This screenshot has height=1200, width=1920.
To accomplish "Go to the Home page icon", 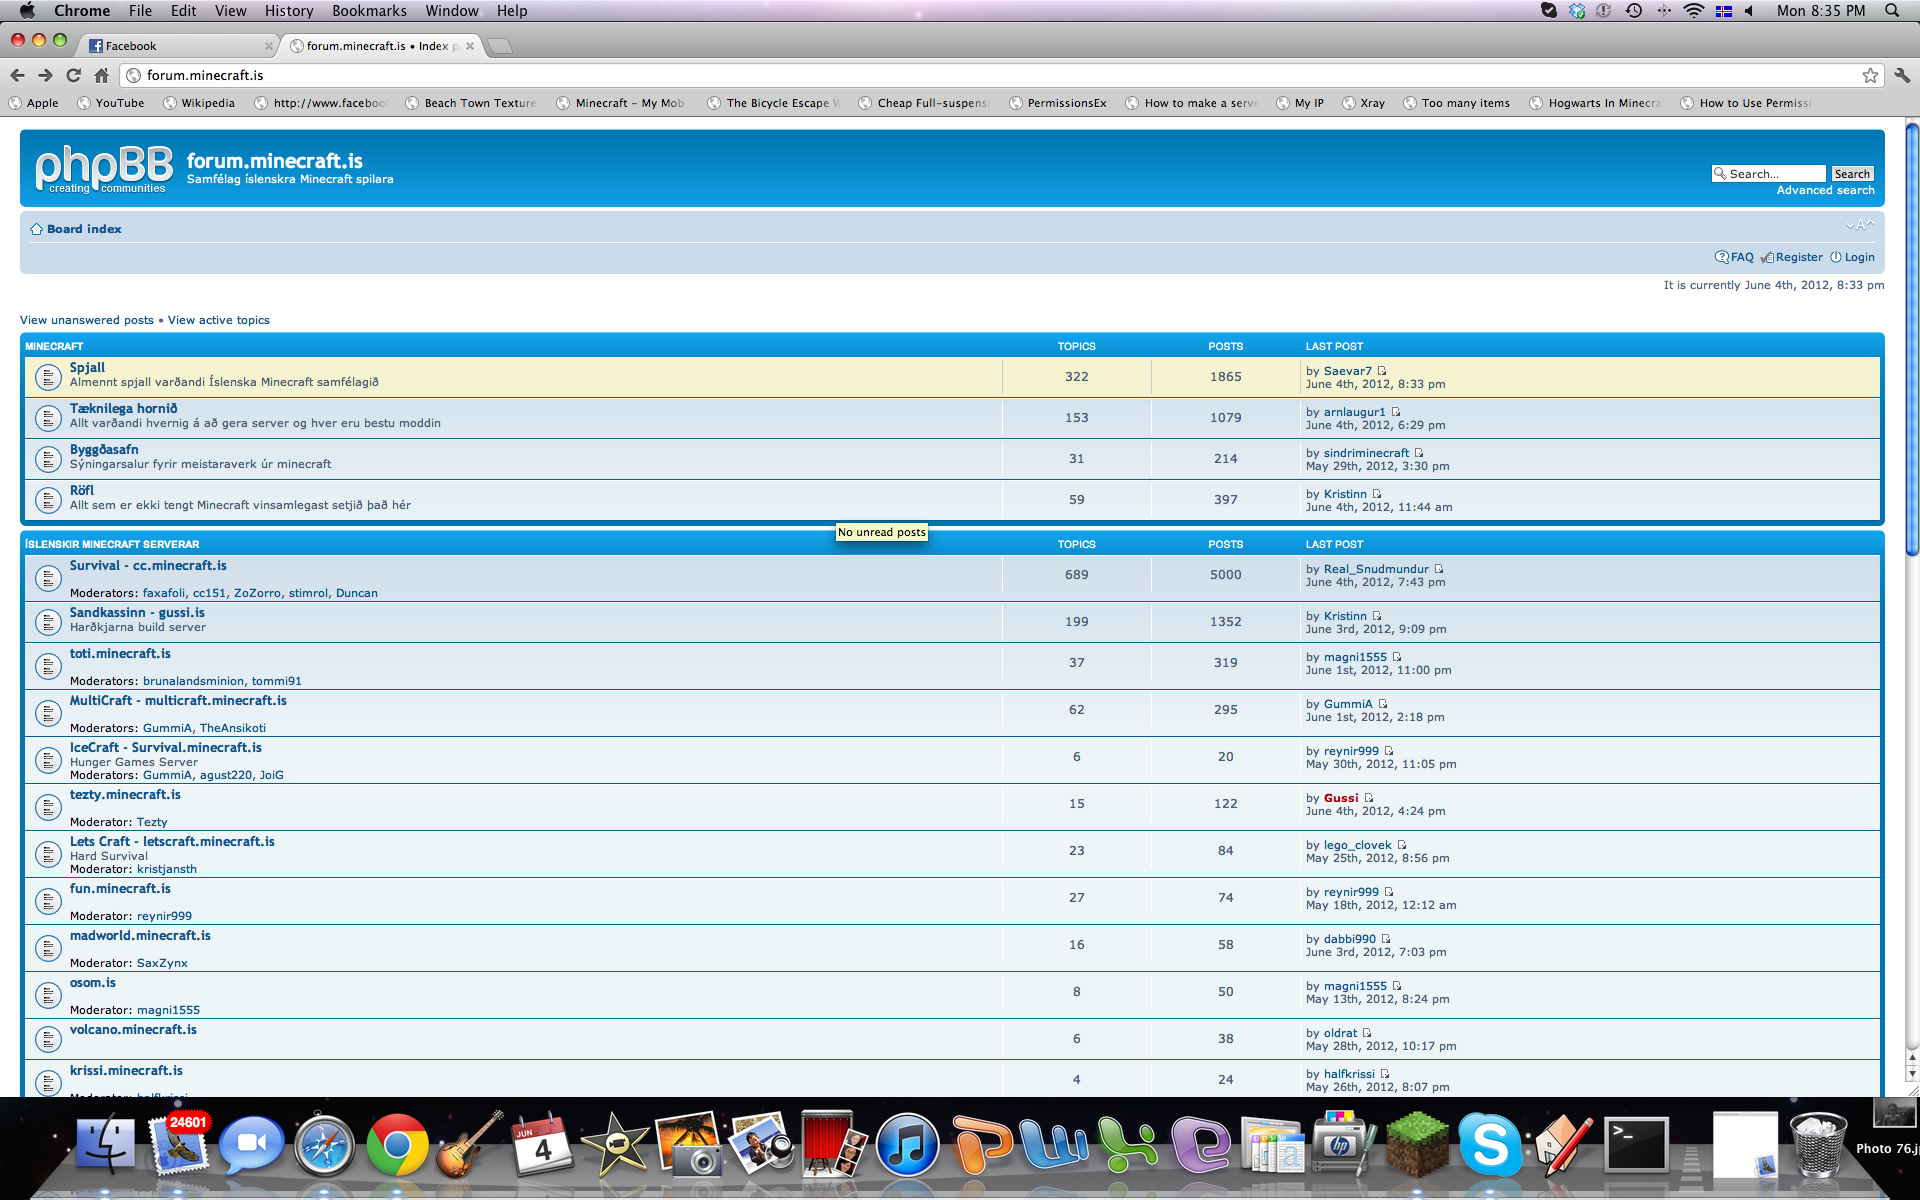I will (101, 75).
